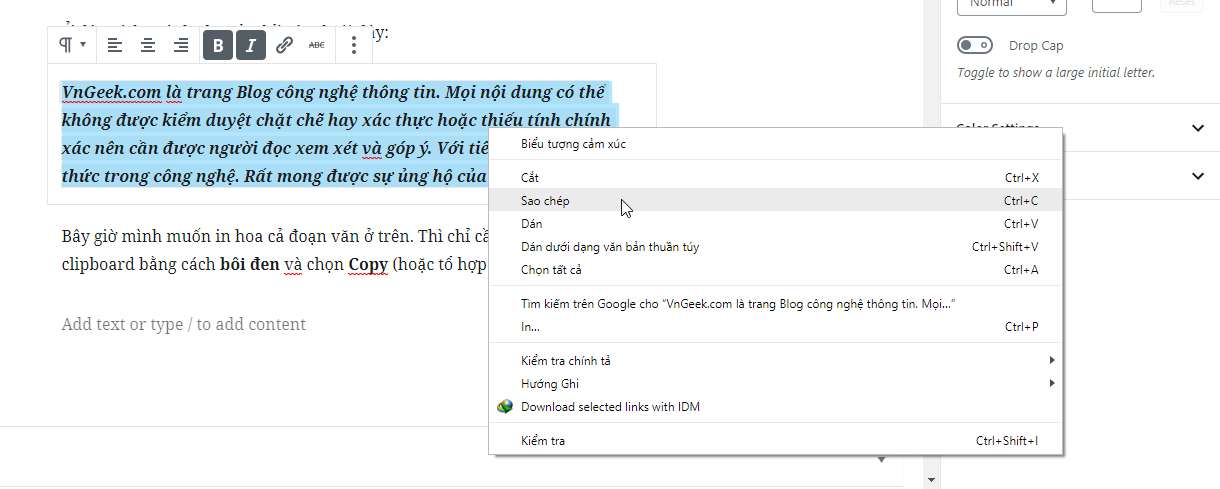Select Dán from context menu

click(x=776, y=224)
